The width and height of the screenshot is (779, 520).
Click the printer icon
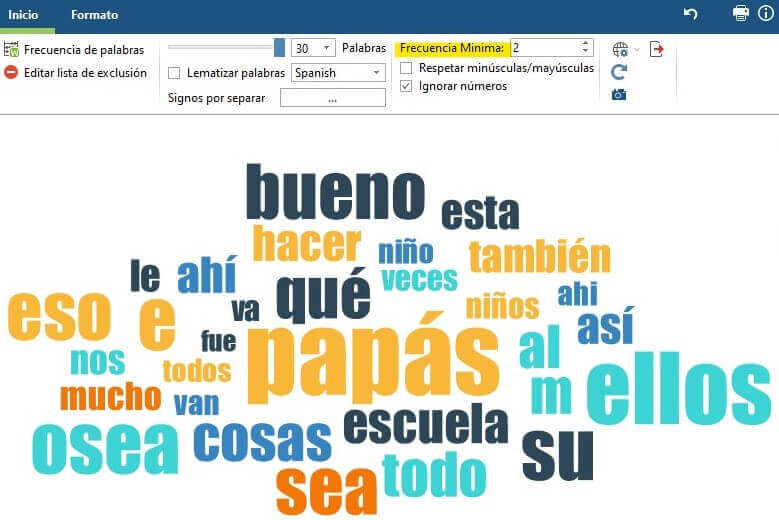point(741,13)
